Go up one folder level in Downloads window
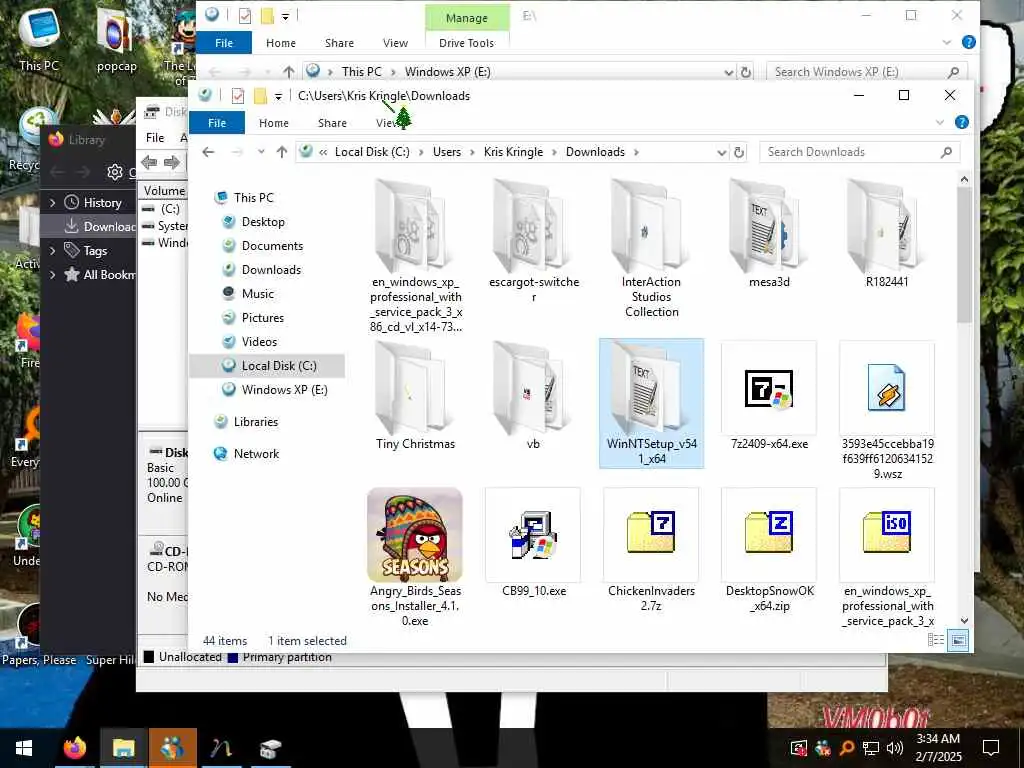 282,152
